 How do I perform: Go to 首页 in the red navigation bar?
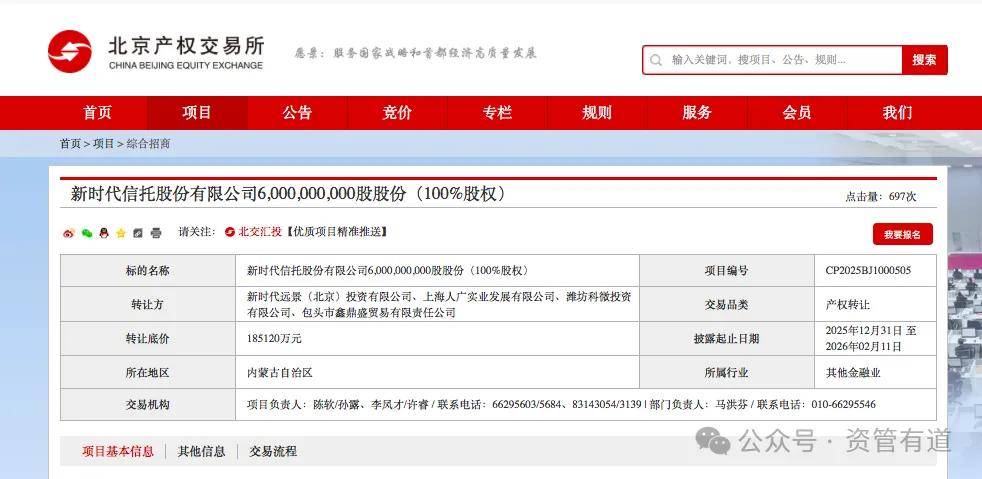(x=97, y=113)
